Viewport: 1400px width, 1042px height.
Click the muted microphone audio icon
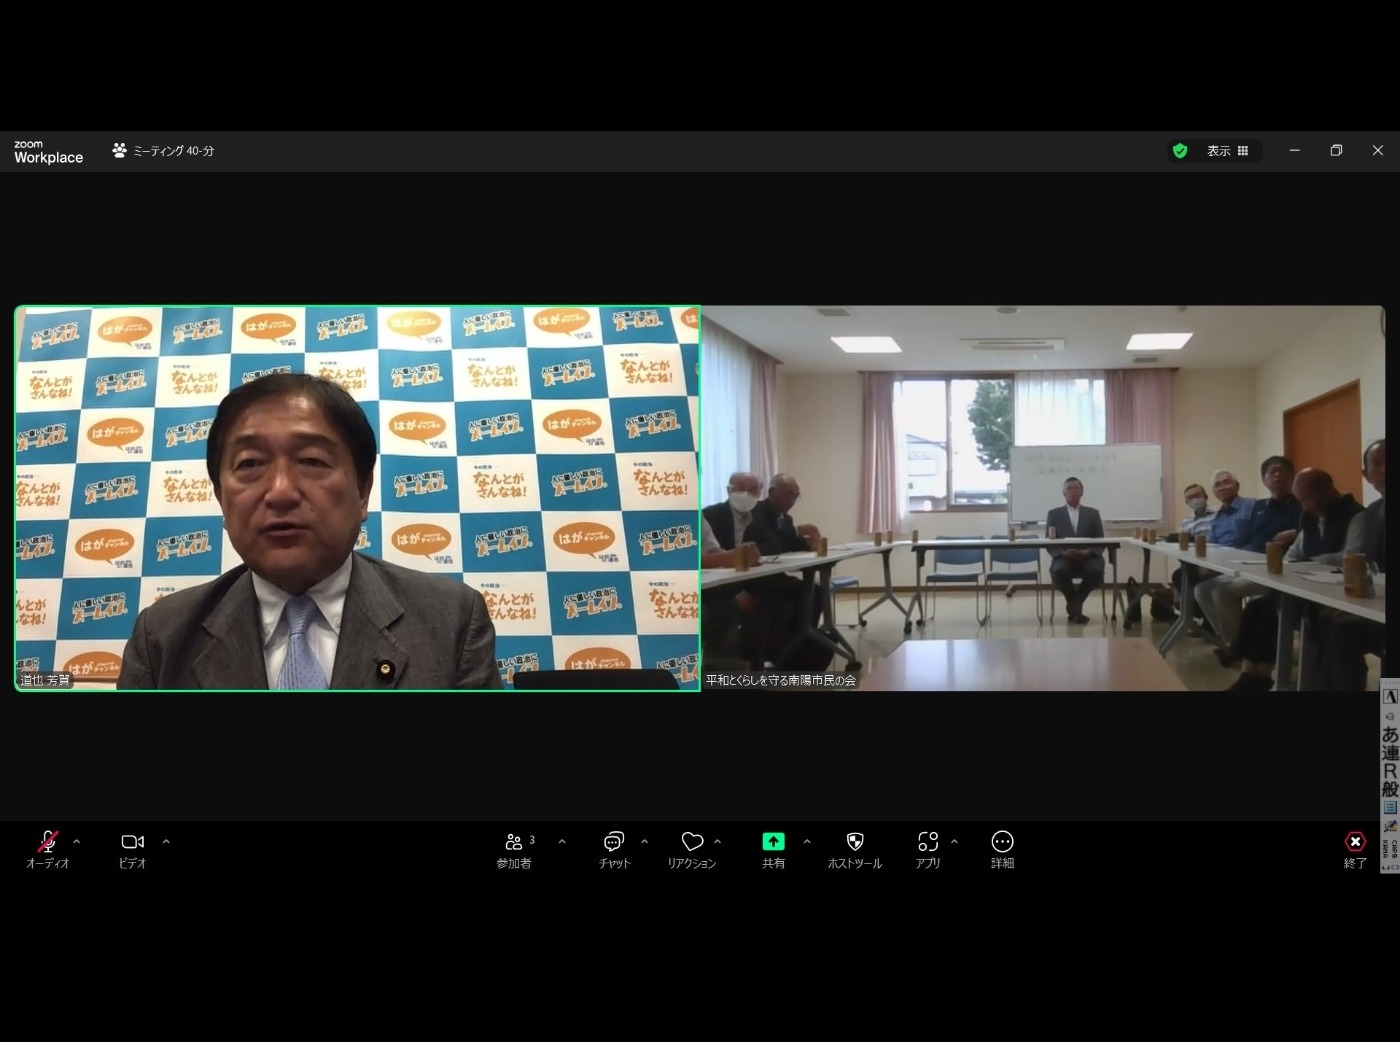coord(47,842)
